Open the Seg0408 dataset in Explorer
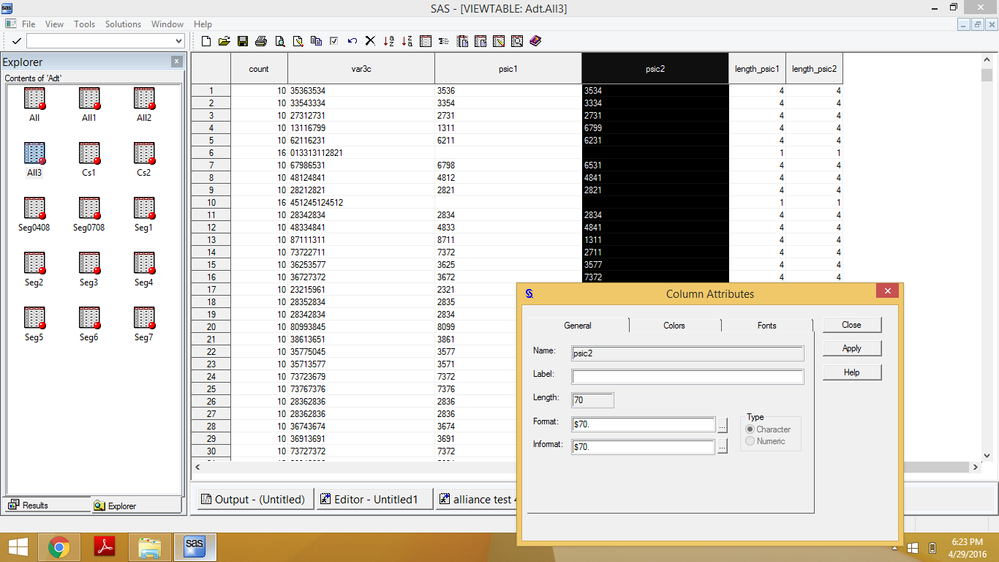This screenshot has width=999, height=562. point(34,209)
